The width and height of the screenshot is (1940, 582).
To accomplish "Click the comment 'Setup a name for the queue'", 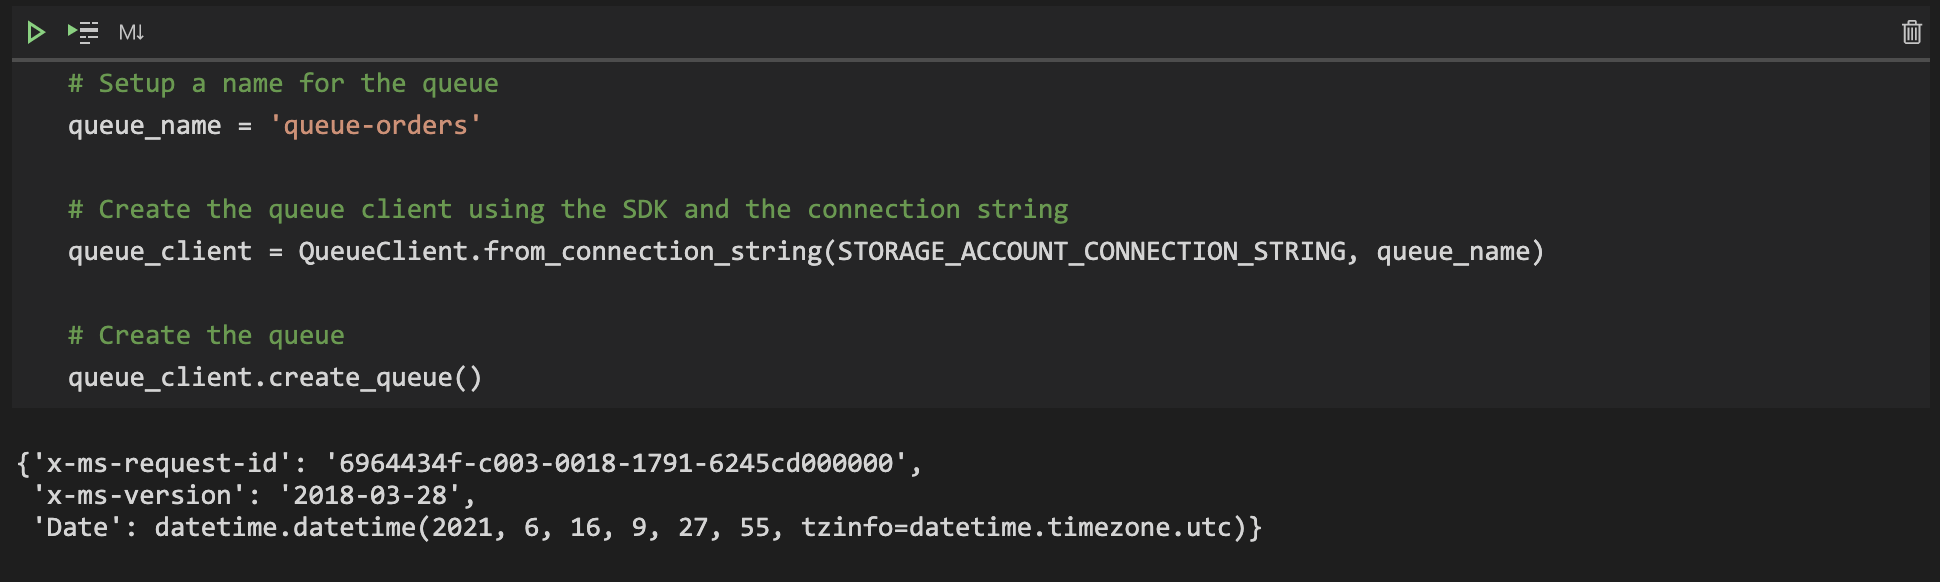I will [x=282, y=83].
